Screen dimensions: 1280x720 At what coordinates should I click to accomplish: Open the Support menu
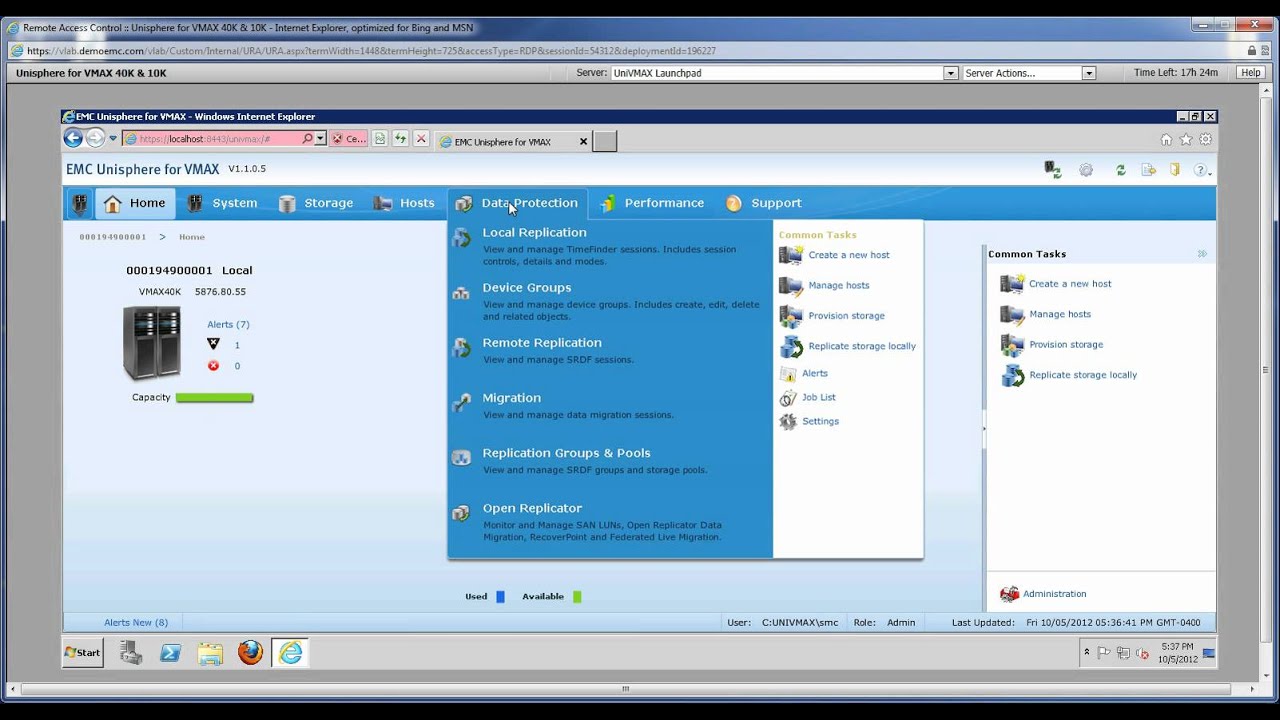[764, 203]
